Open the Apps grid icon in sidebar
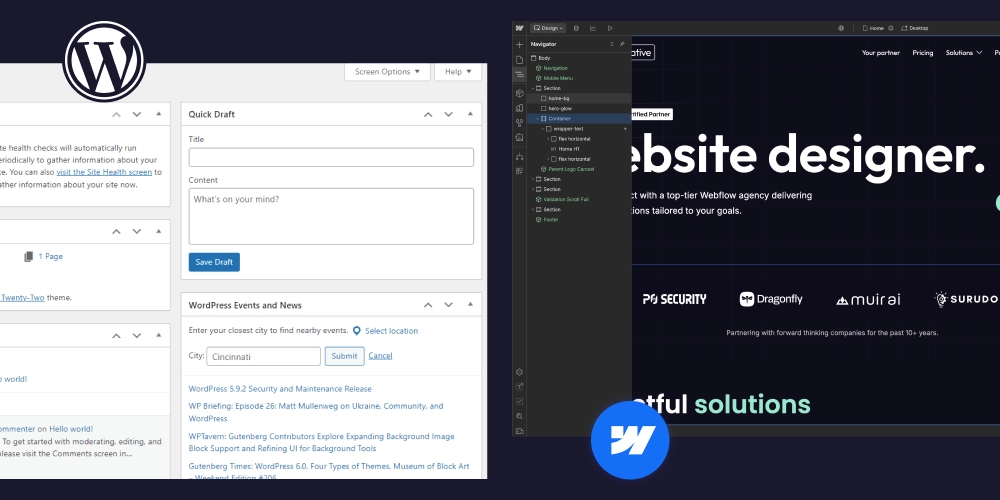 [519, 171]
